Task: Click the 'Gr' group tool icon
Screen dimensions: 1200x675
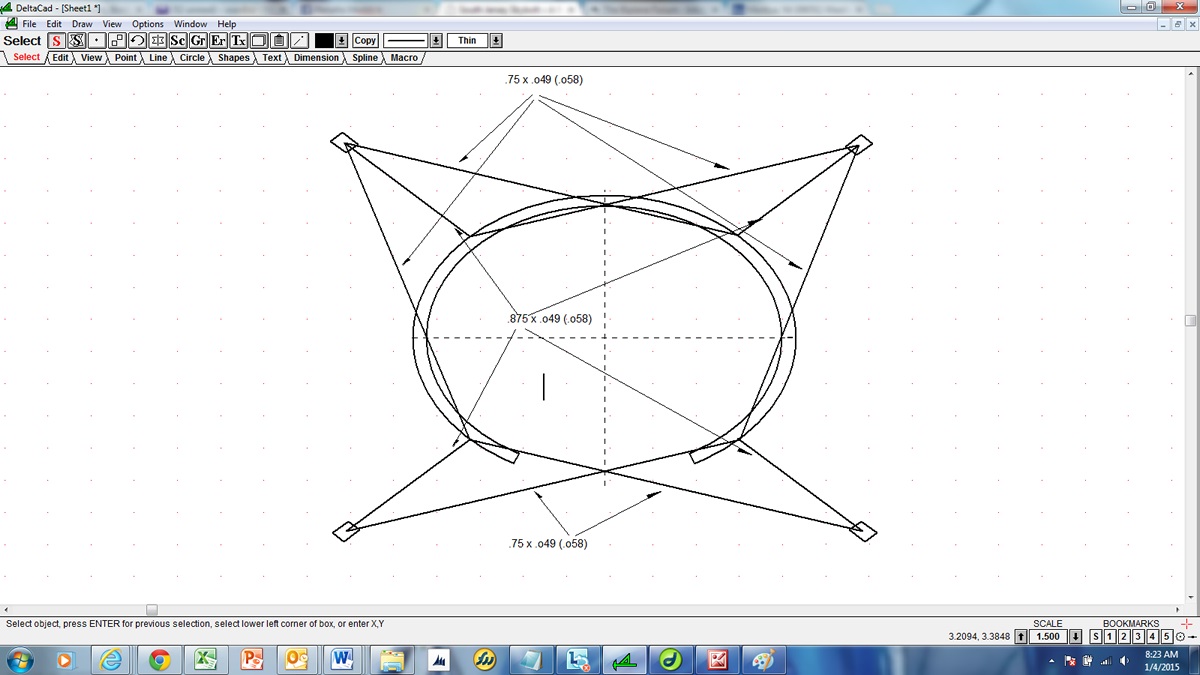Action: pos(198,41)
